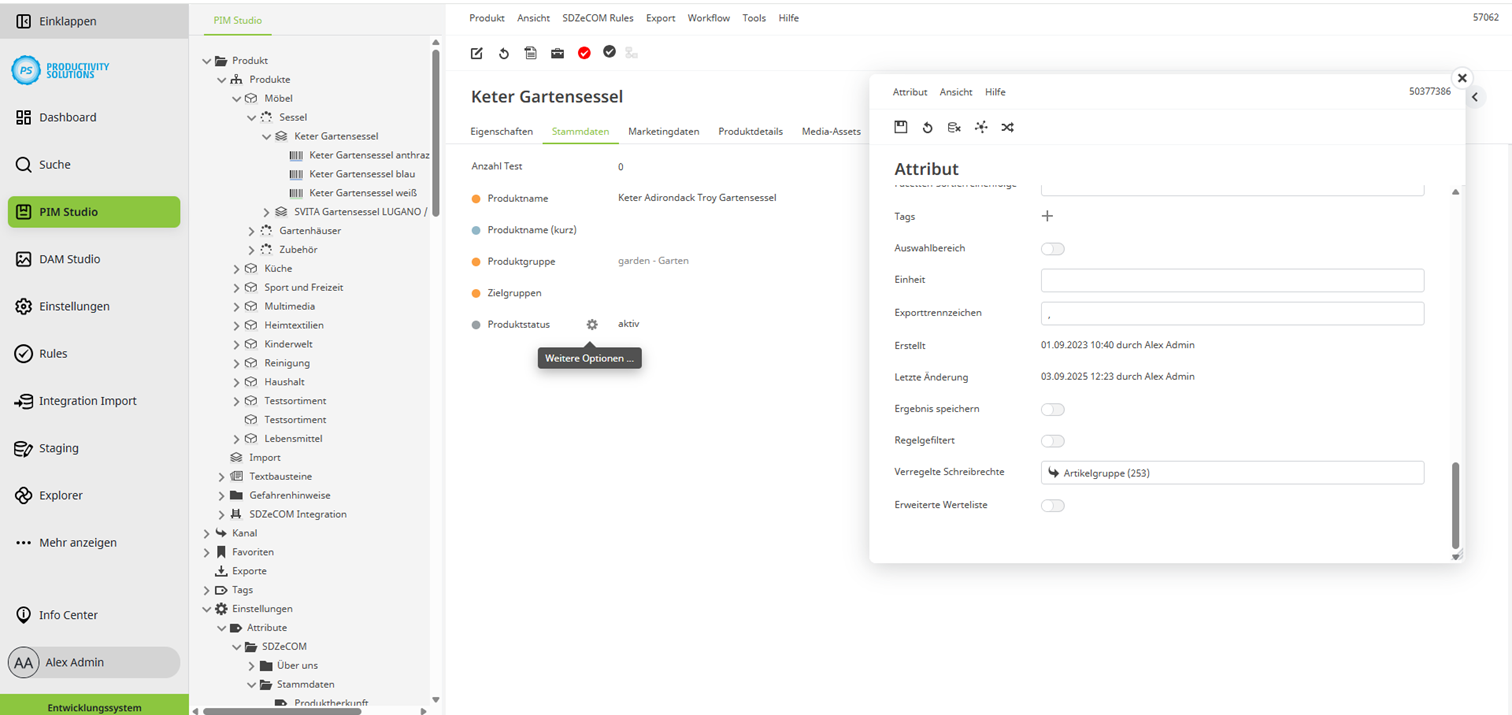Image resolution: width=1512 pixels, height=715 pixels.
Task: Expand the Gartenhäuser tree node
Action: [x=252, y=231]
